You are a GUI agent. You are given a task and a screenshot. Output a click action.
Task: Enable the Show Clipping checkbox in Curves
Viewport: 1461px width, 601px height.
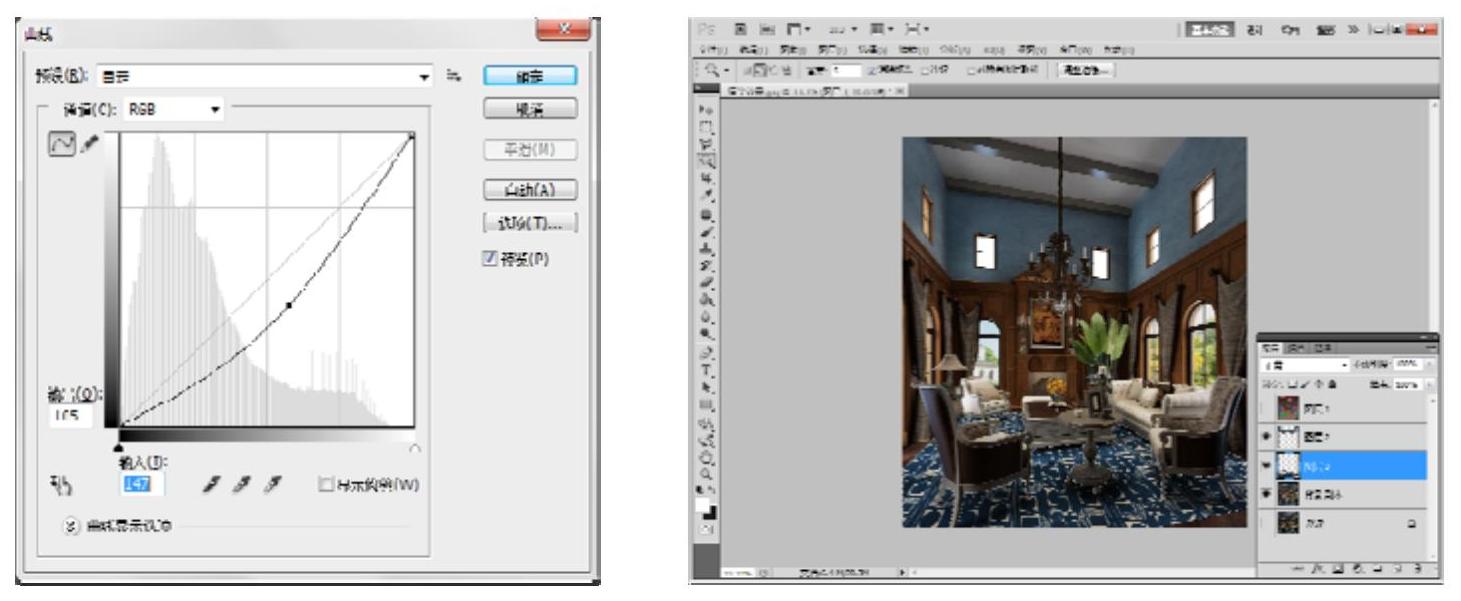325,486
